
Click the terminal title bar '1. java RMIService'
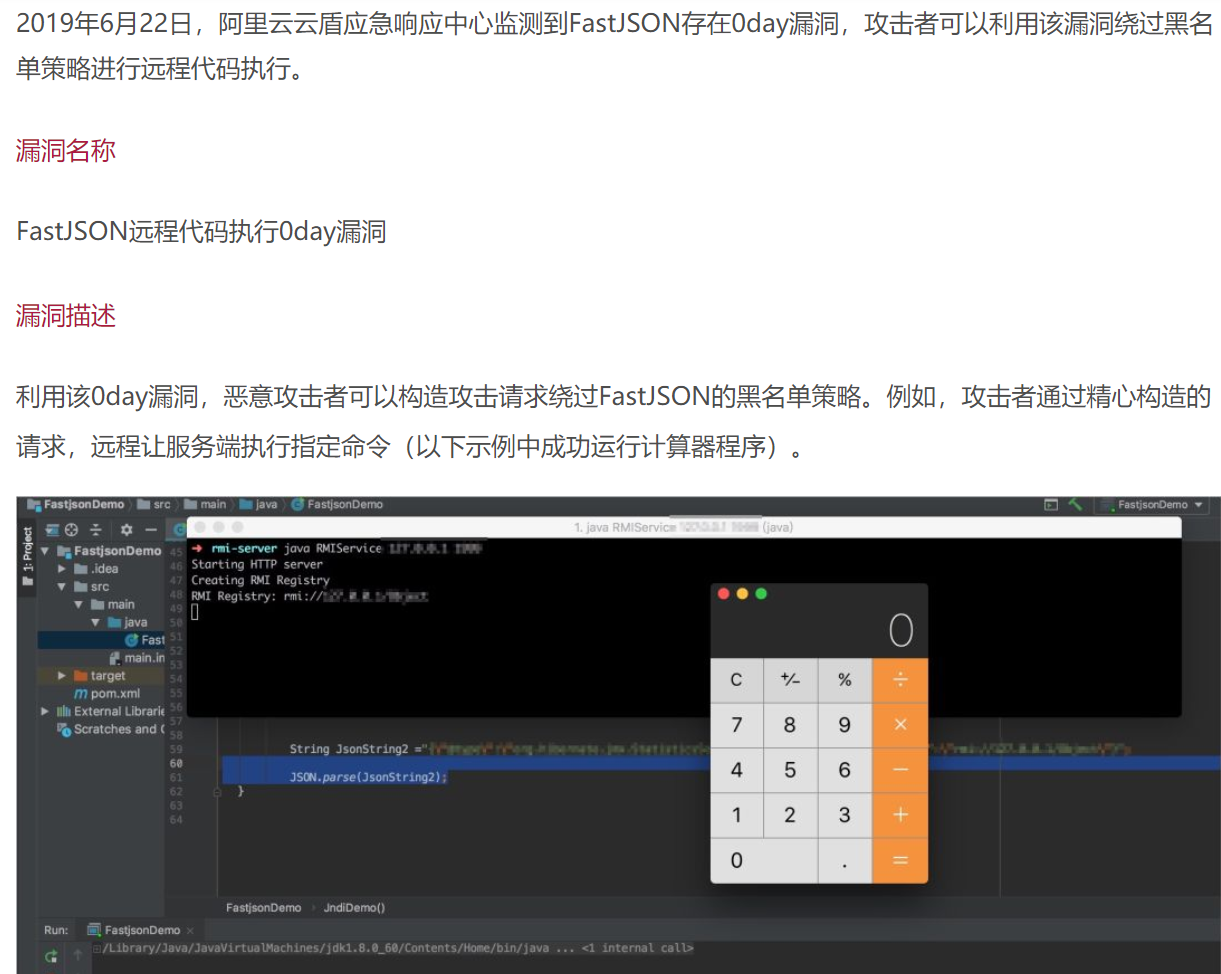(684, 527)
